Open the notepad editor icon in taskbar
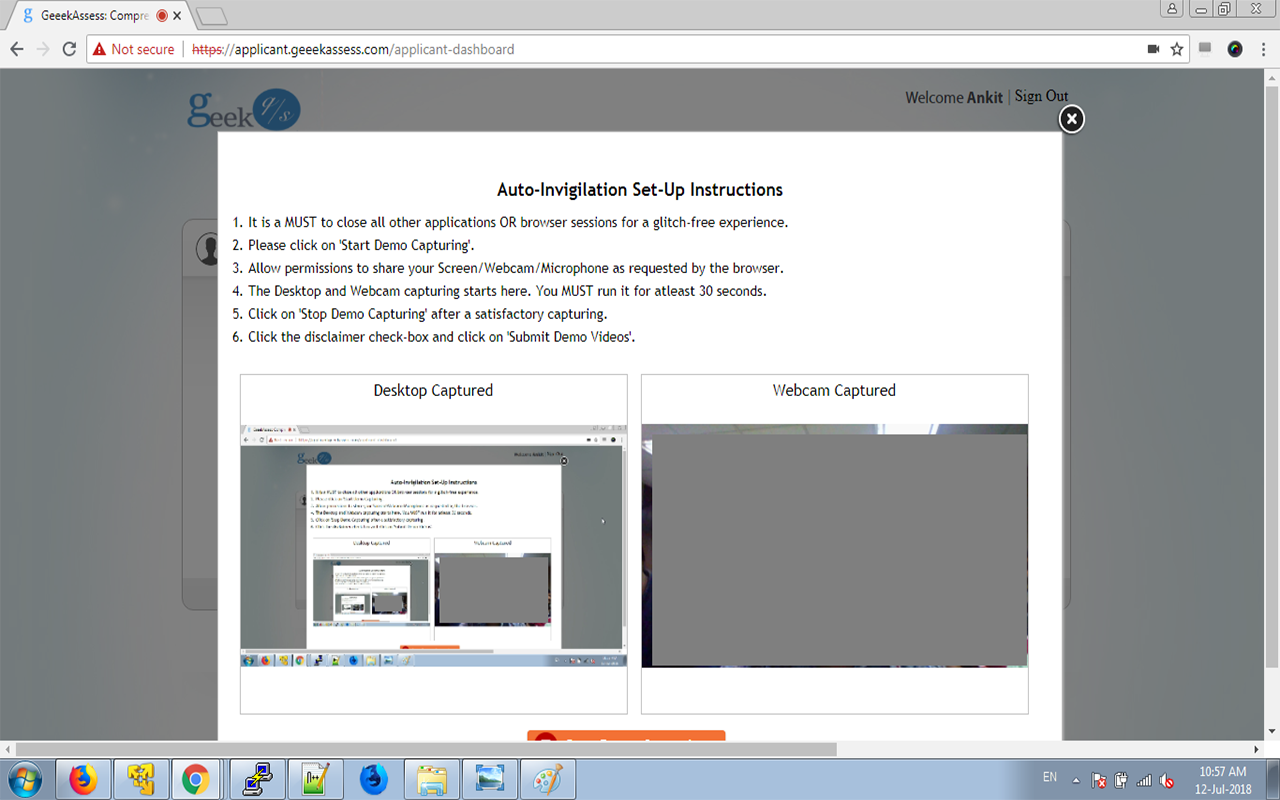 316,779
